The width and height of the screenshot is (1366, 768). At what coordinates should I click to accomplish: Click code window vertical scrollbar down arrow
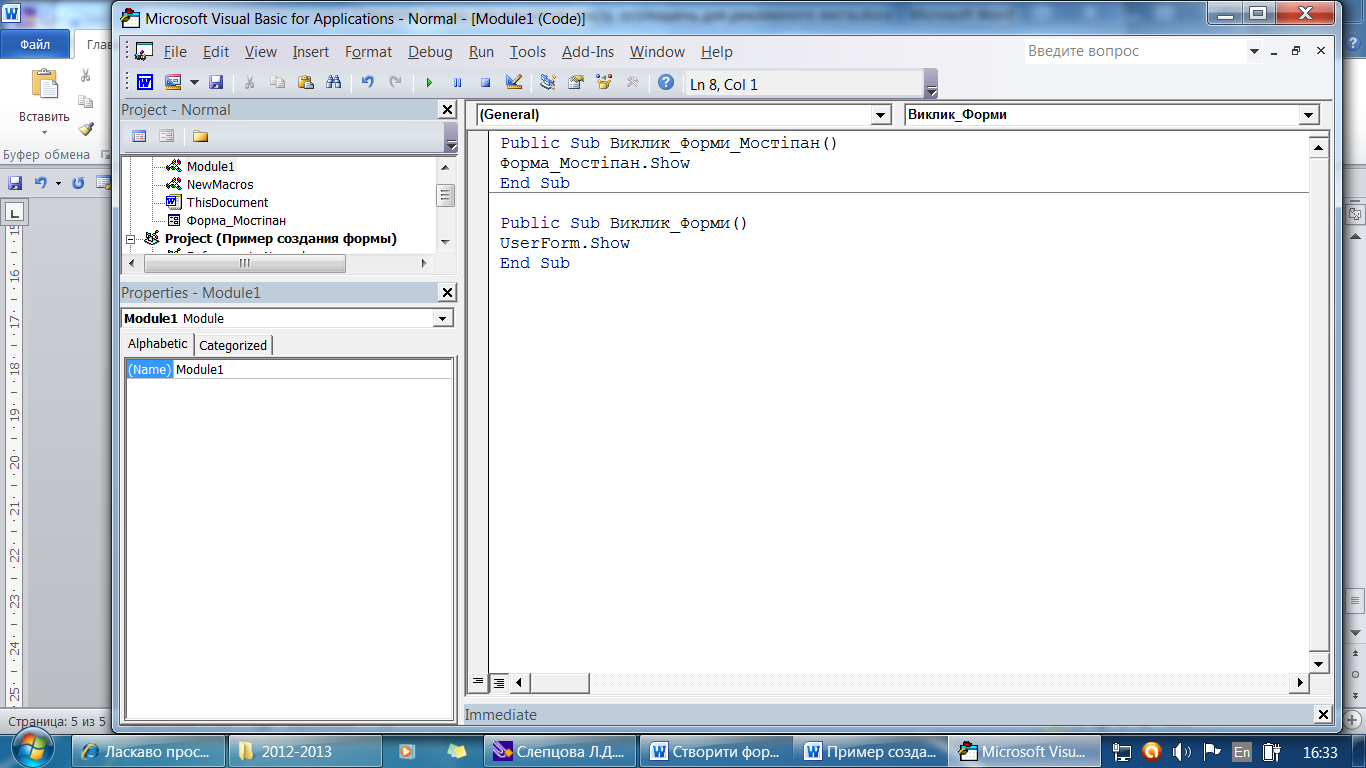[1319, 663]
